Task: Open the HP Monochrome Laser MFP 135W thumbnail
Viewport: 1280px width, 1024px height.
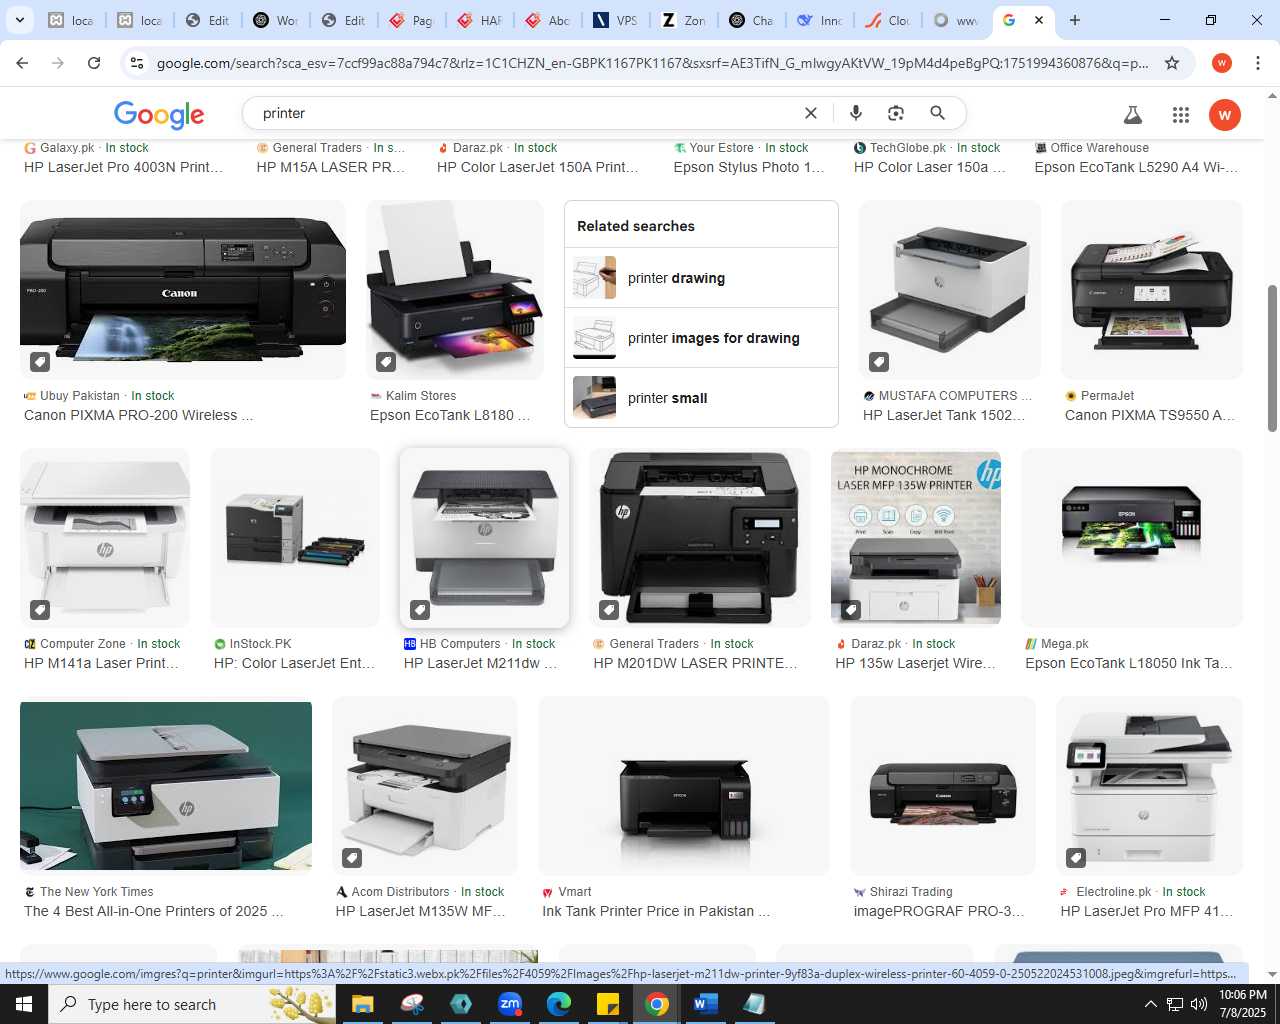Action: tap(916, 538)
